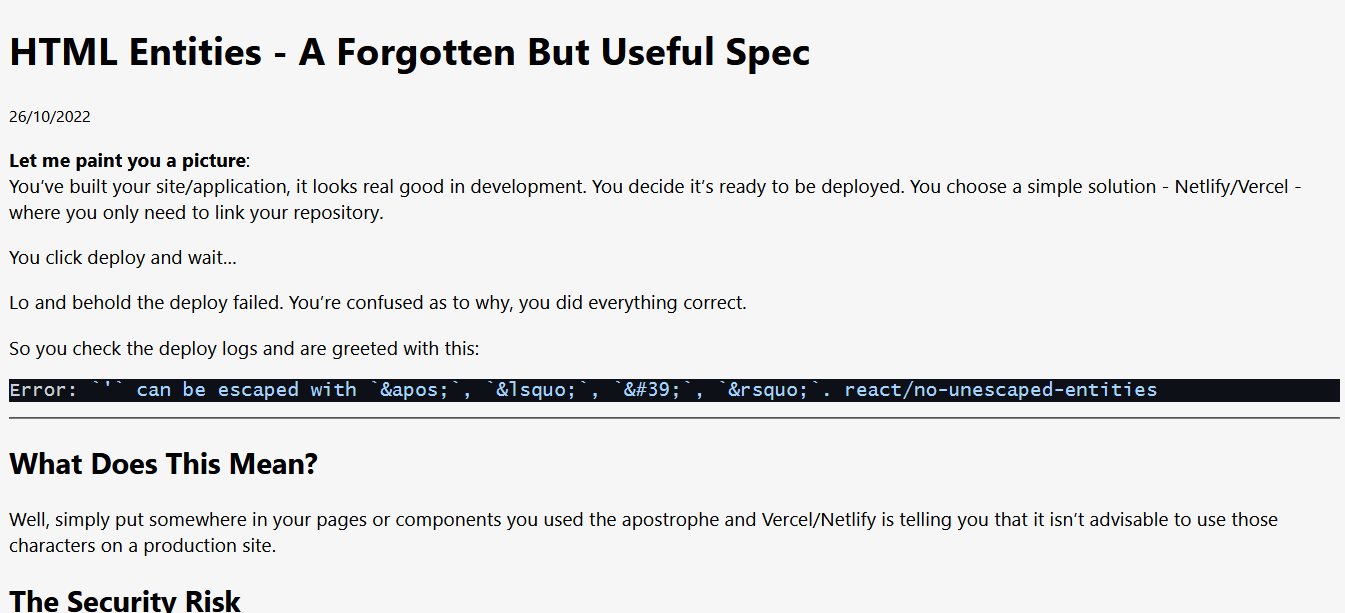Click the bold text Let me paint you a picture
The height and width of the screenshot is (613, 1345).
coord(127,161)
